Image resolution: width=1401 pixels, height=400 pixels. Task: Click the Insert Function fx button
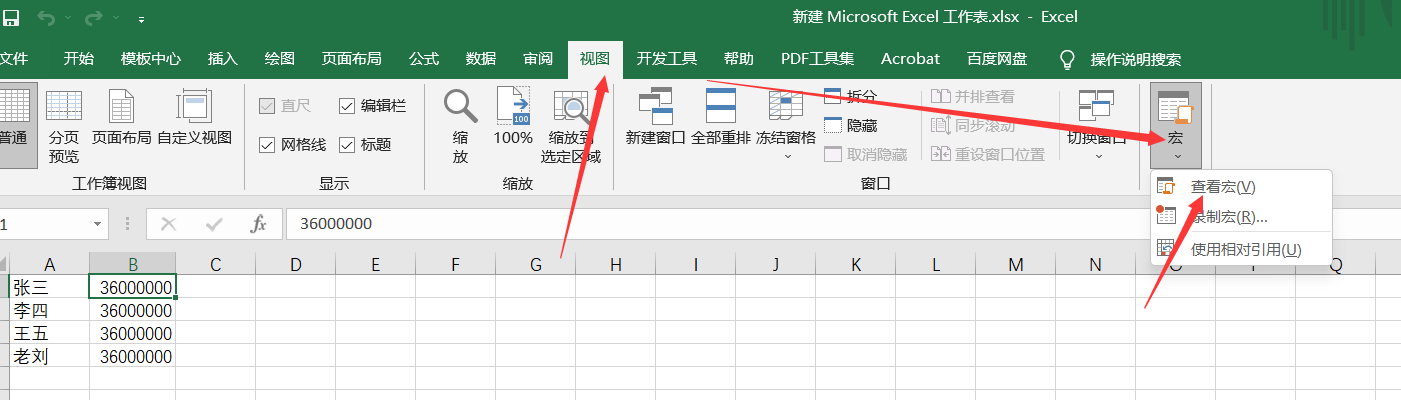click(258, 224)
